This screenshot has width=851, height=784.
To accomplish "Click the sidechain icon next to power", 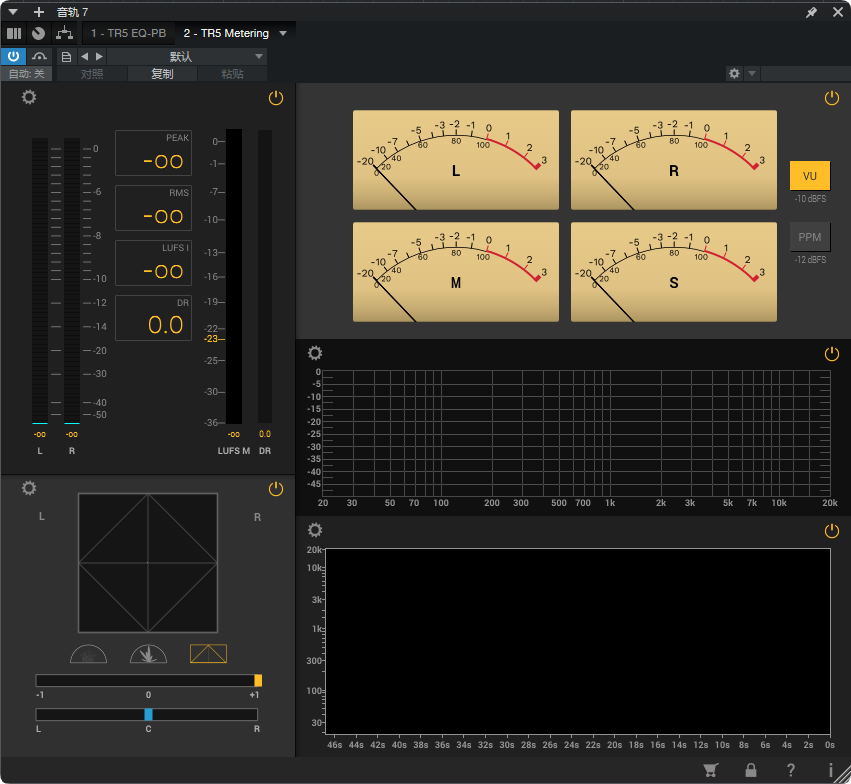I will tap(39, 56).
